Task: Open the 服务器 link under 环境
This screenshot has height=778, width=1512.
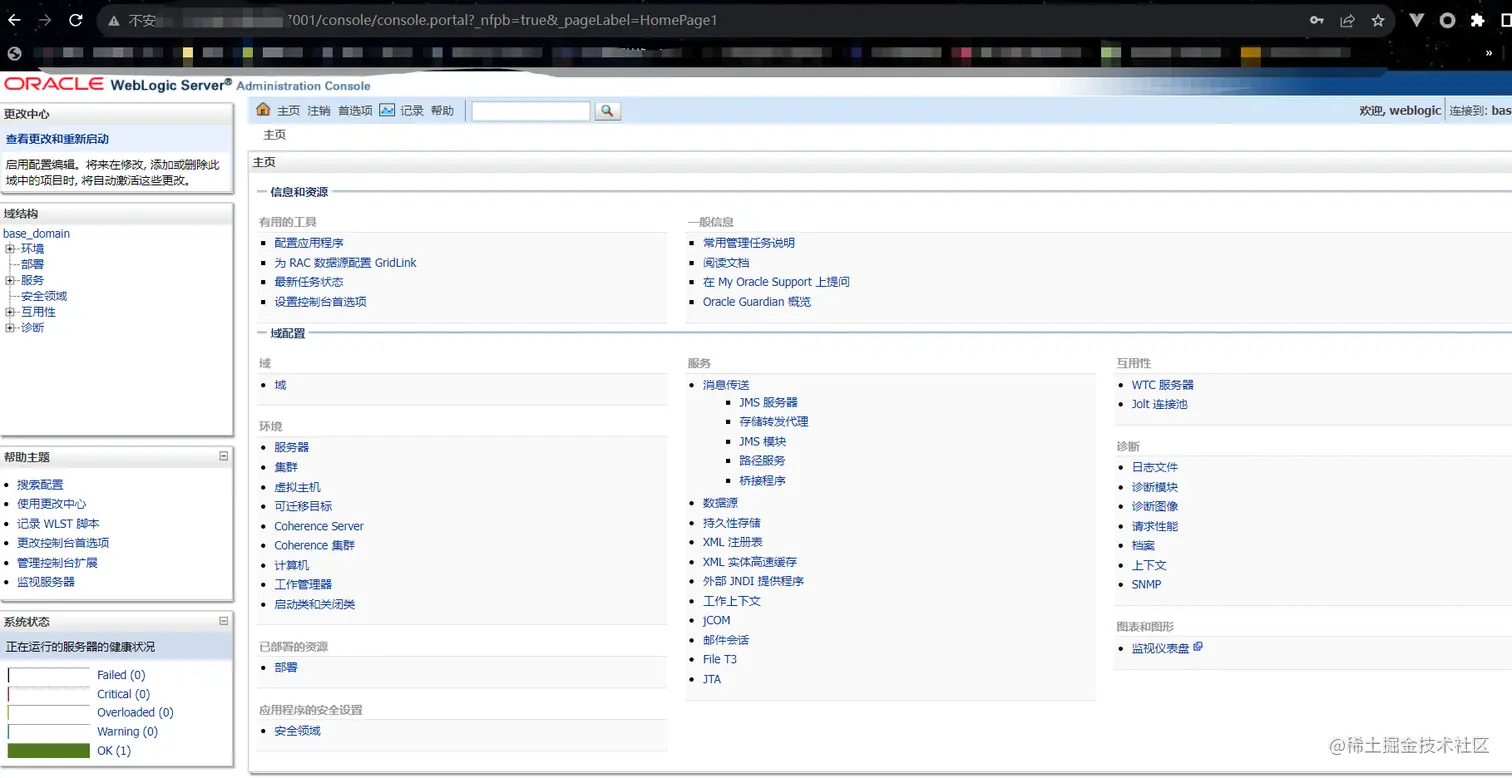Action: click(292, 447)
